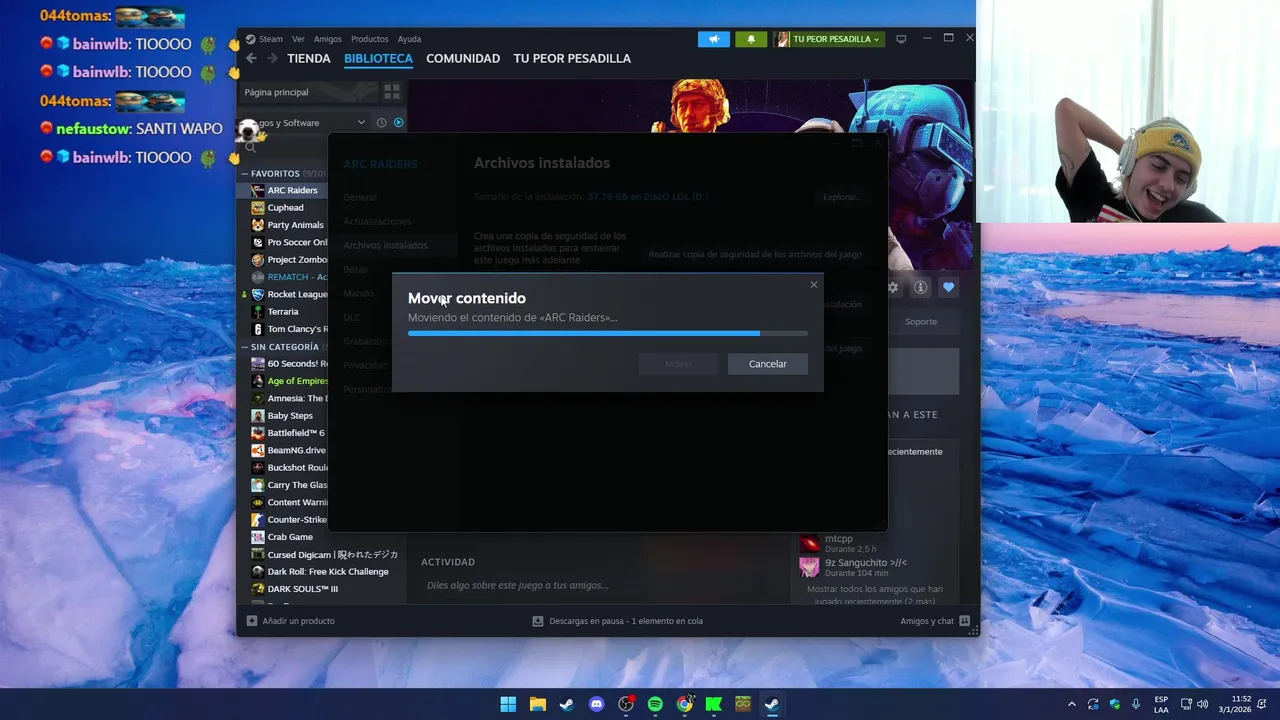Open the Soporte tab
The height and width of the screenshot is (720, 1280).
921,322
